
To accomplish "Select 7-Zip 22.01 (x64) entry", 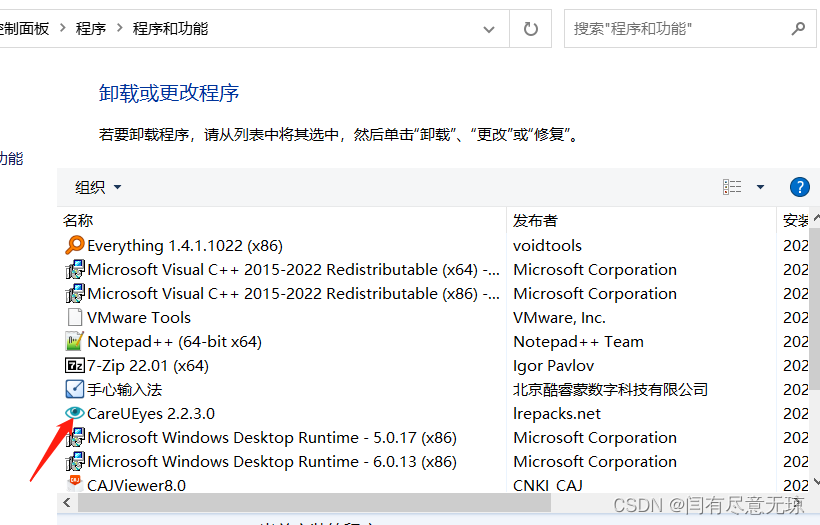I will (147, 366).
